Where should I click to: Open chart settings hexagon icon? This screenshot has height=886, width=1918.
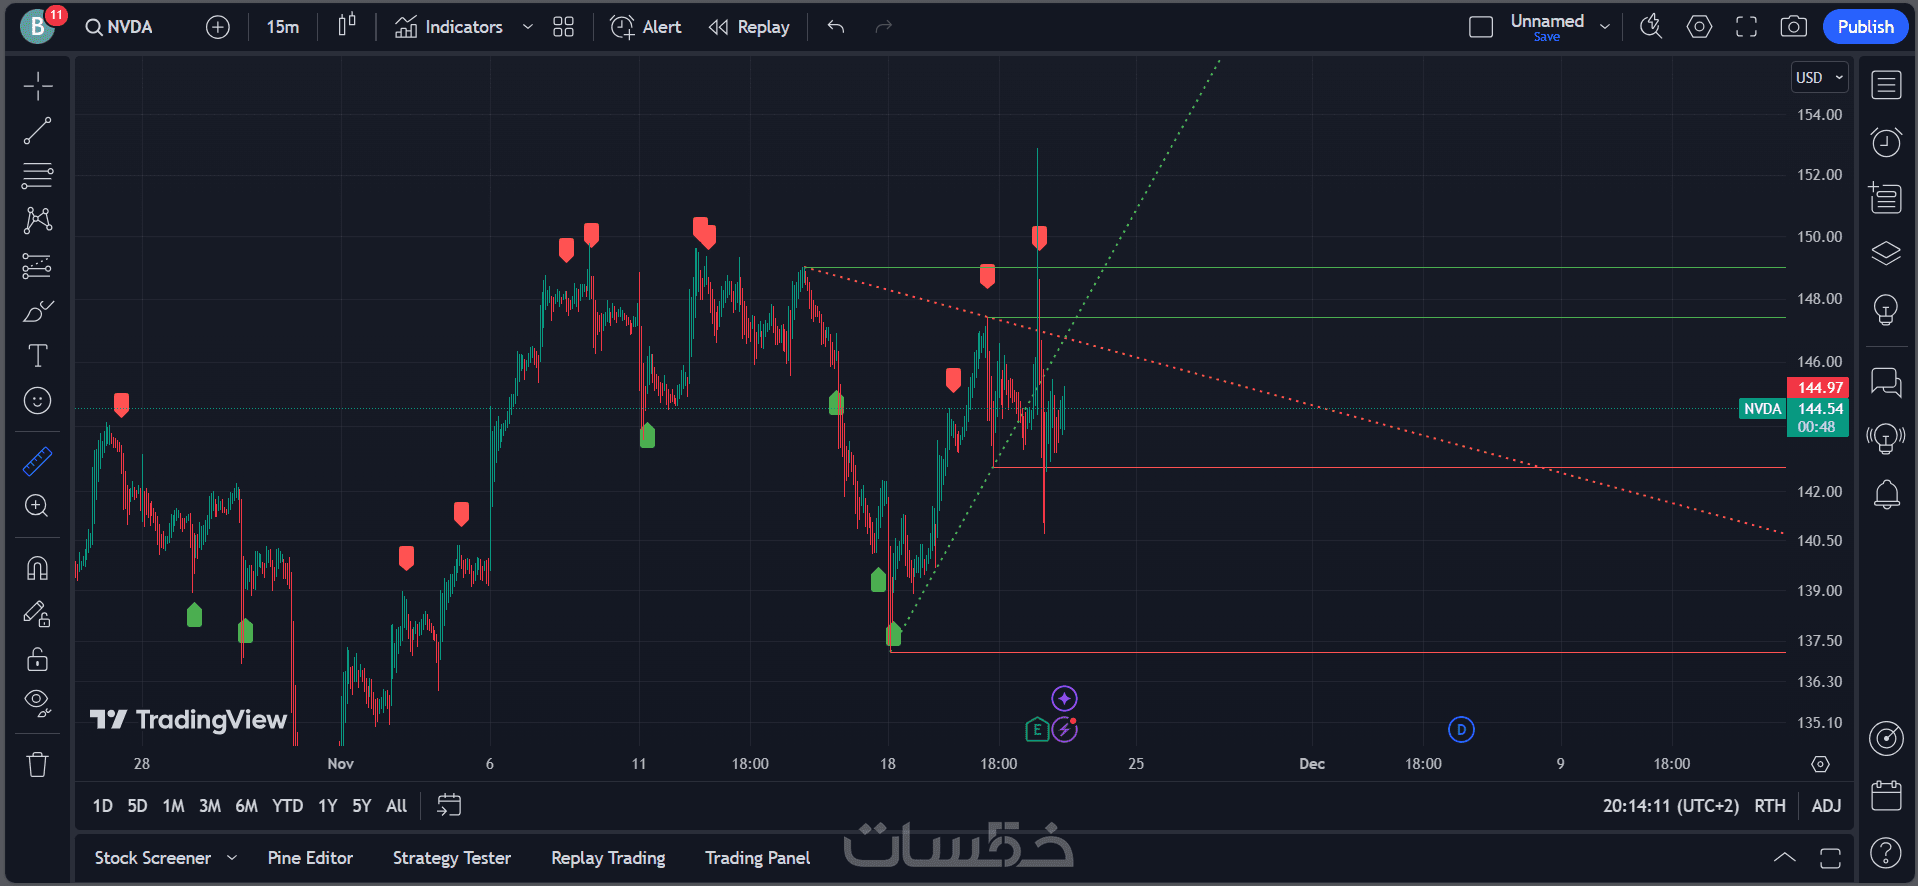[x=1699, y=27]
